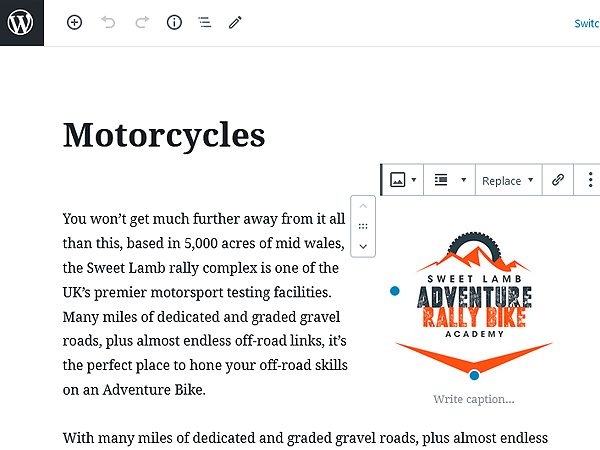The height and width of the screenshot is (450, 600).
Task: Select the Tools pencil icon
Action: [235, 23]
